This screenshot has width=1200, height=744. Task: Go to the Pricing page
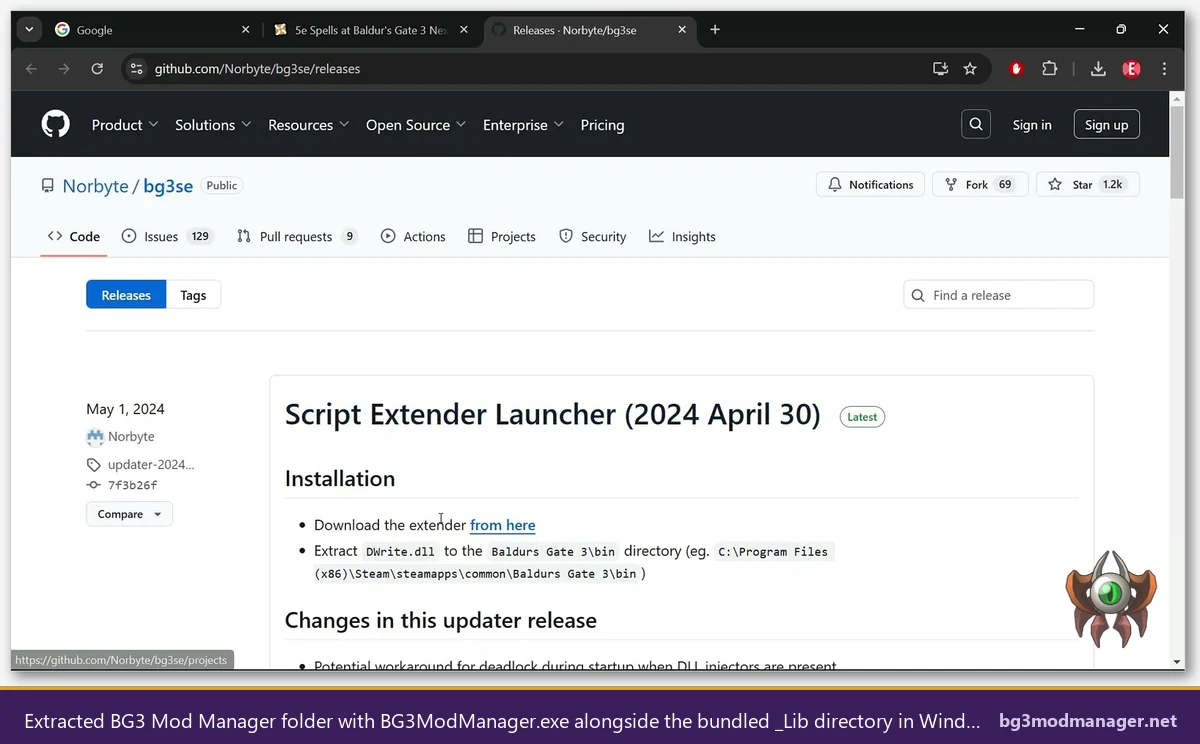click(x=602, y=125)
